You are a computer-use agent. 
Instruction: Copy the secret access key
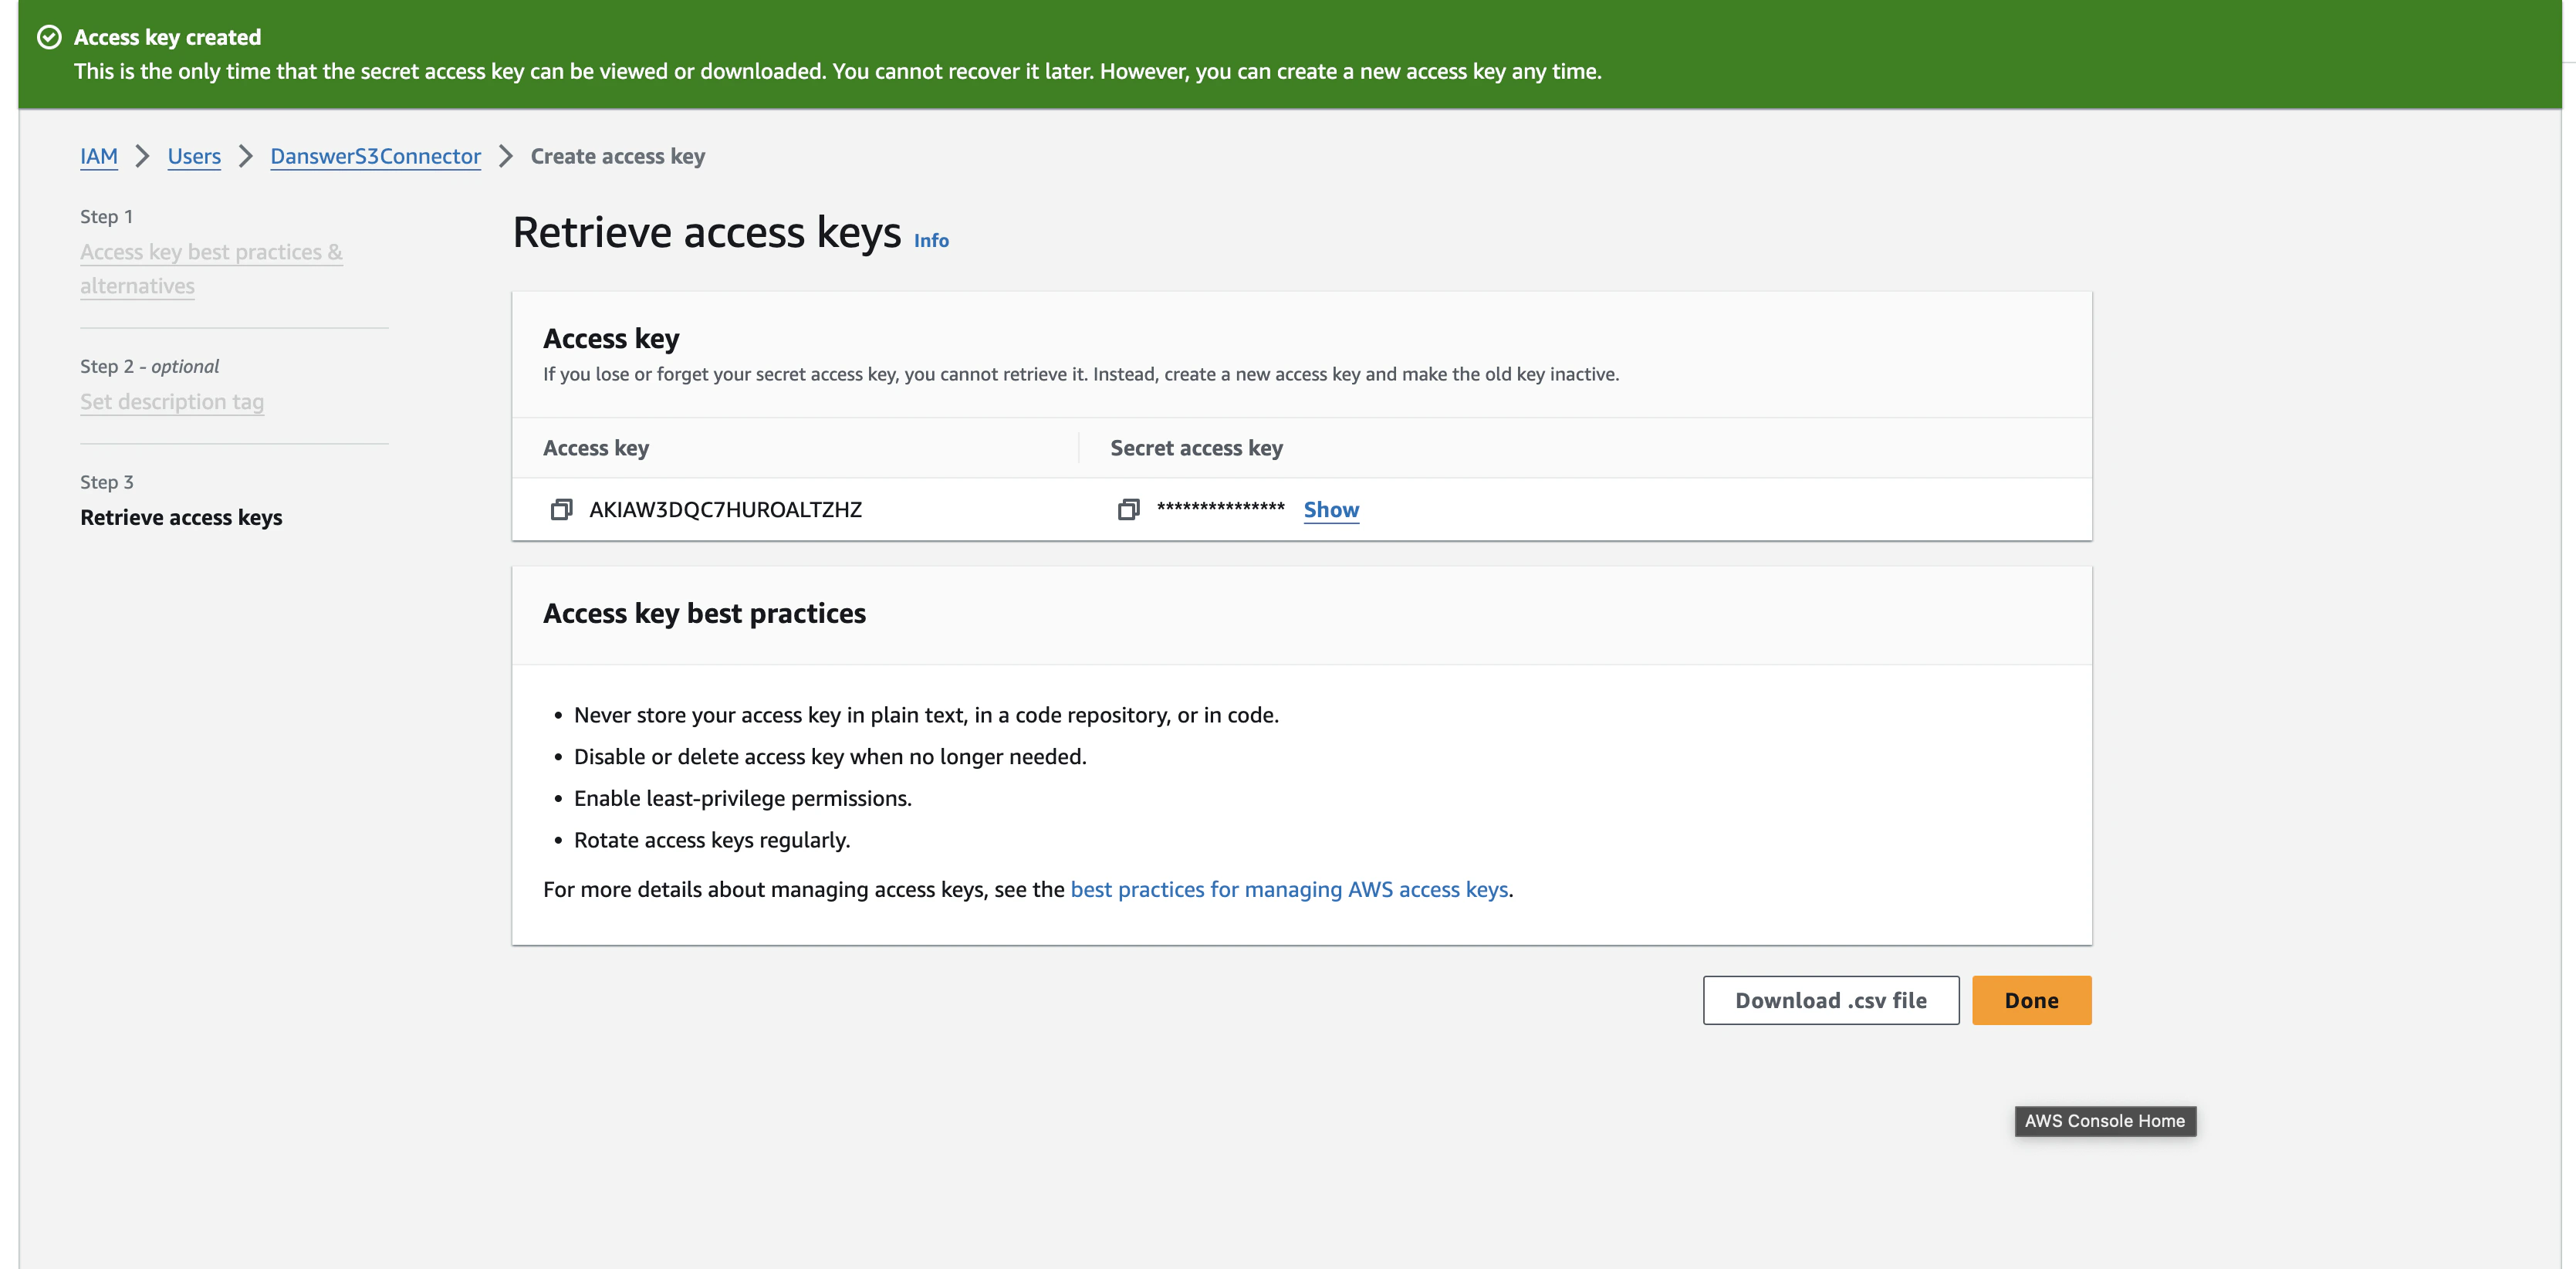[x=1128, y=509]
